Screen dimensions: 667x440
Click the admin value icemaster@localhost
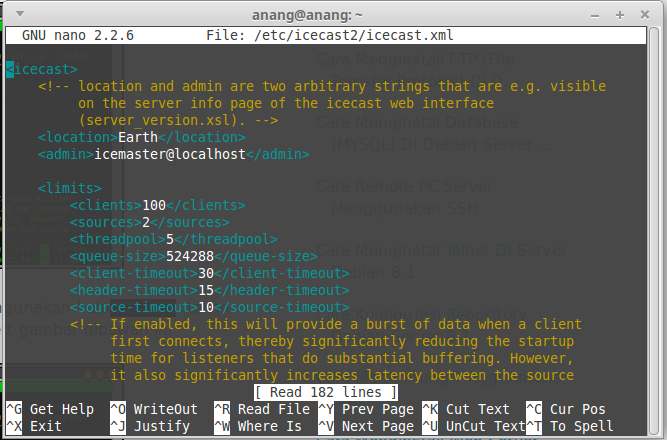pos(170,154)
